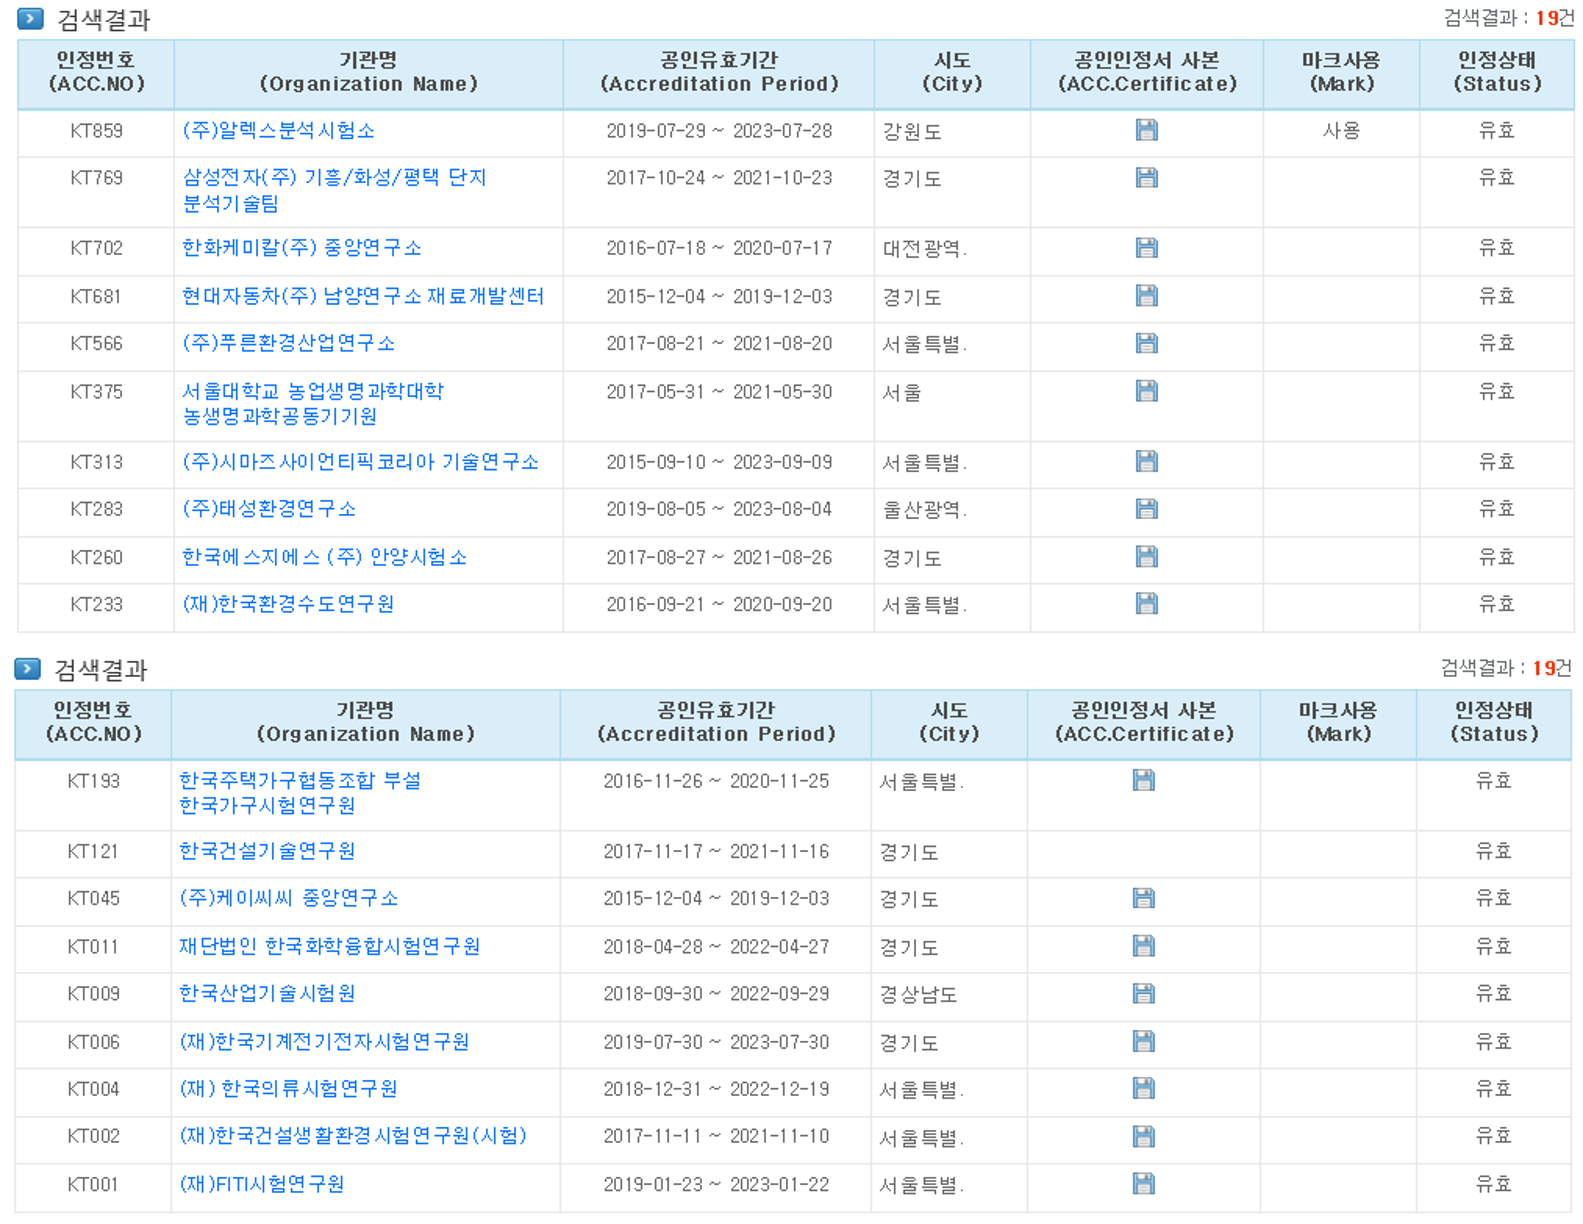Click certificate save icon for KT769

pyautogui.click(x=1146, y=178)
